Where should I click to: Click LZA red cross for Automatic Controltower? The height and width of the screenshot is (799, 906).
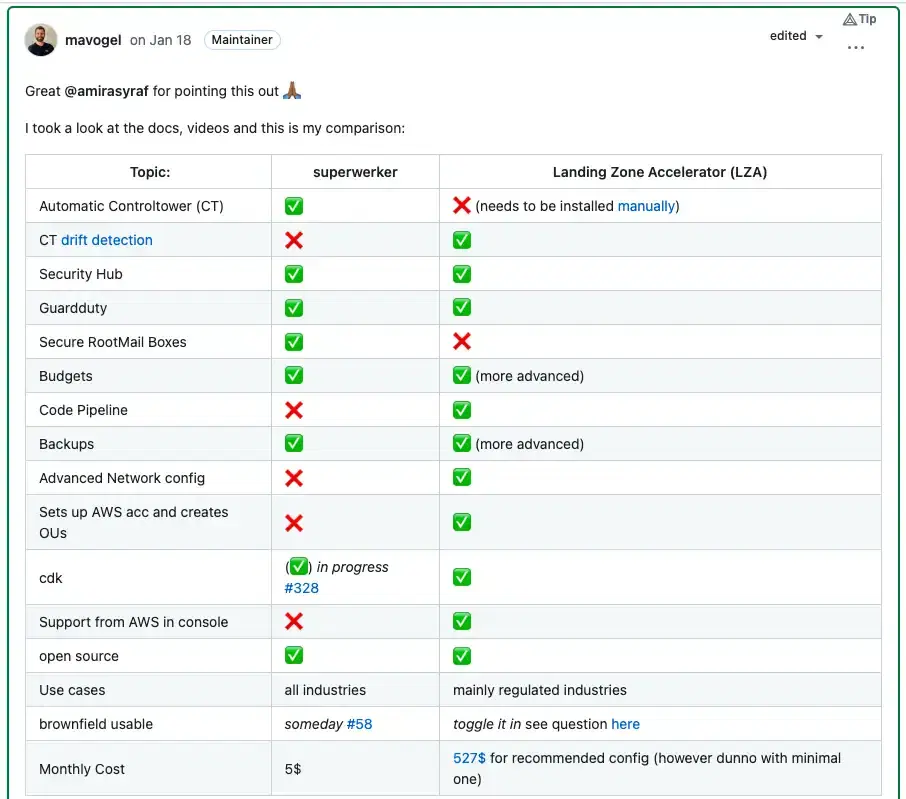(x=462, y=205)
